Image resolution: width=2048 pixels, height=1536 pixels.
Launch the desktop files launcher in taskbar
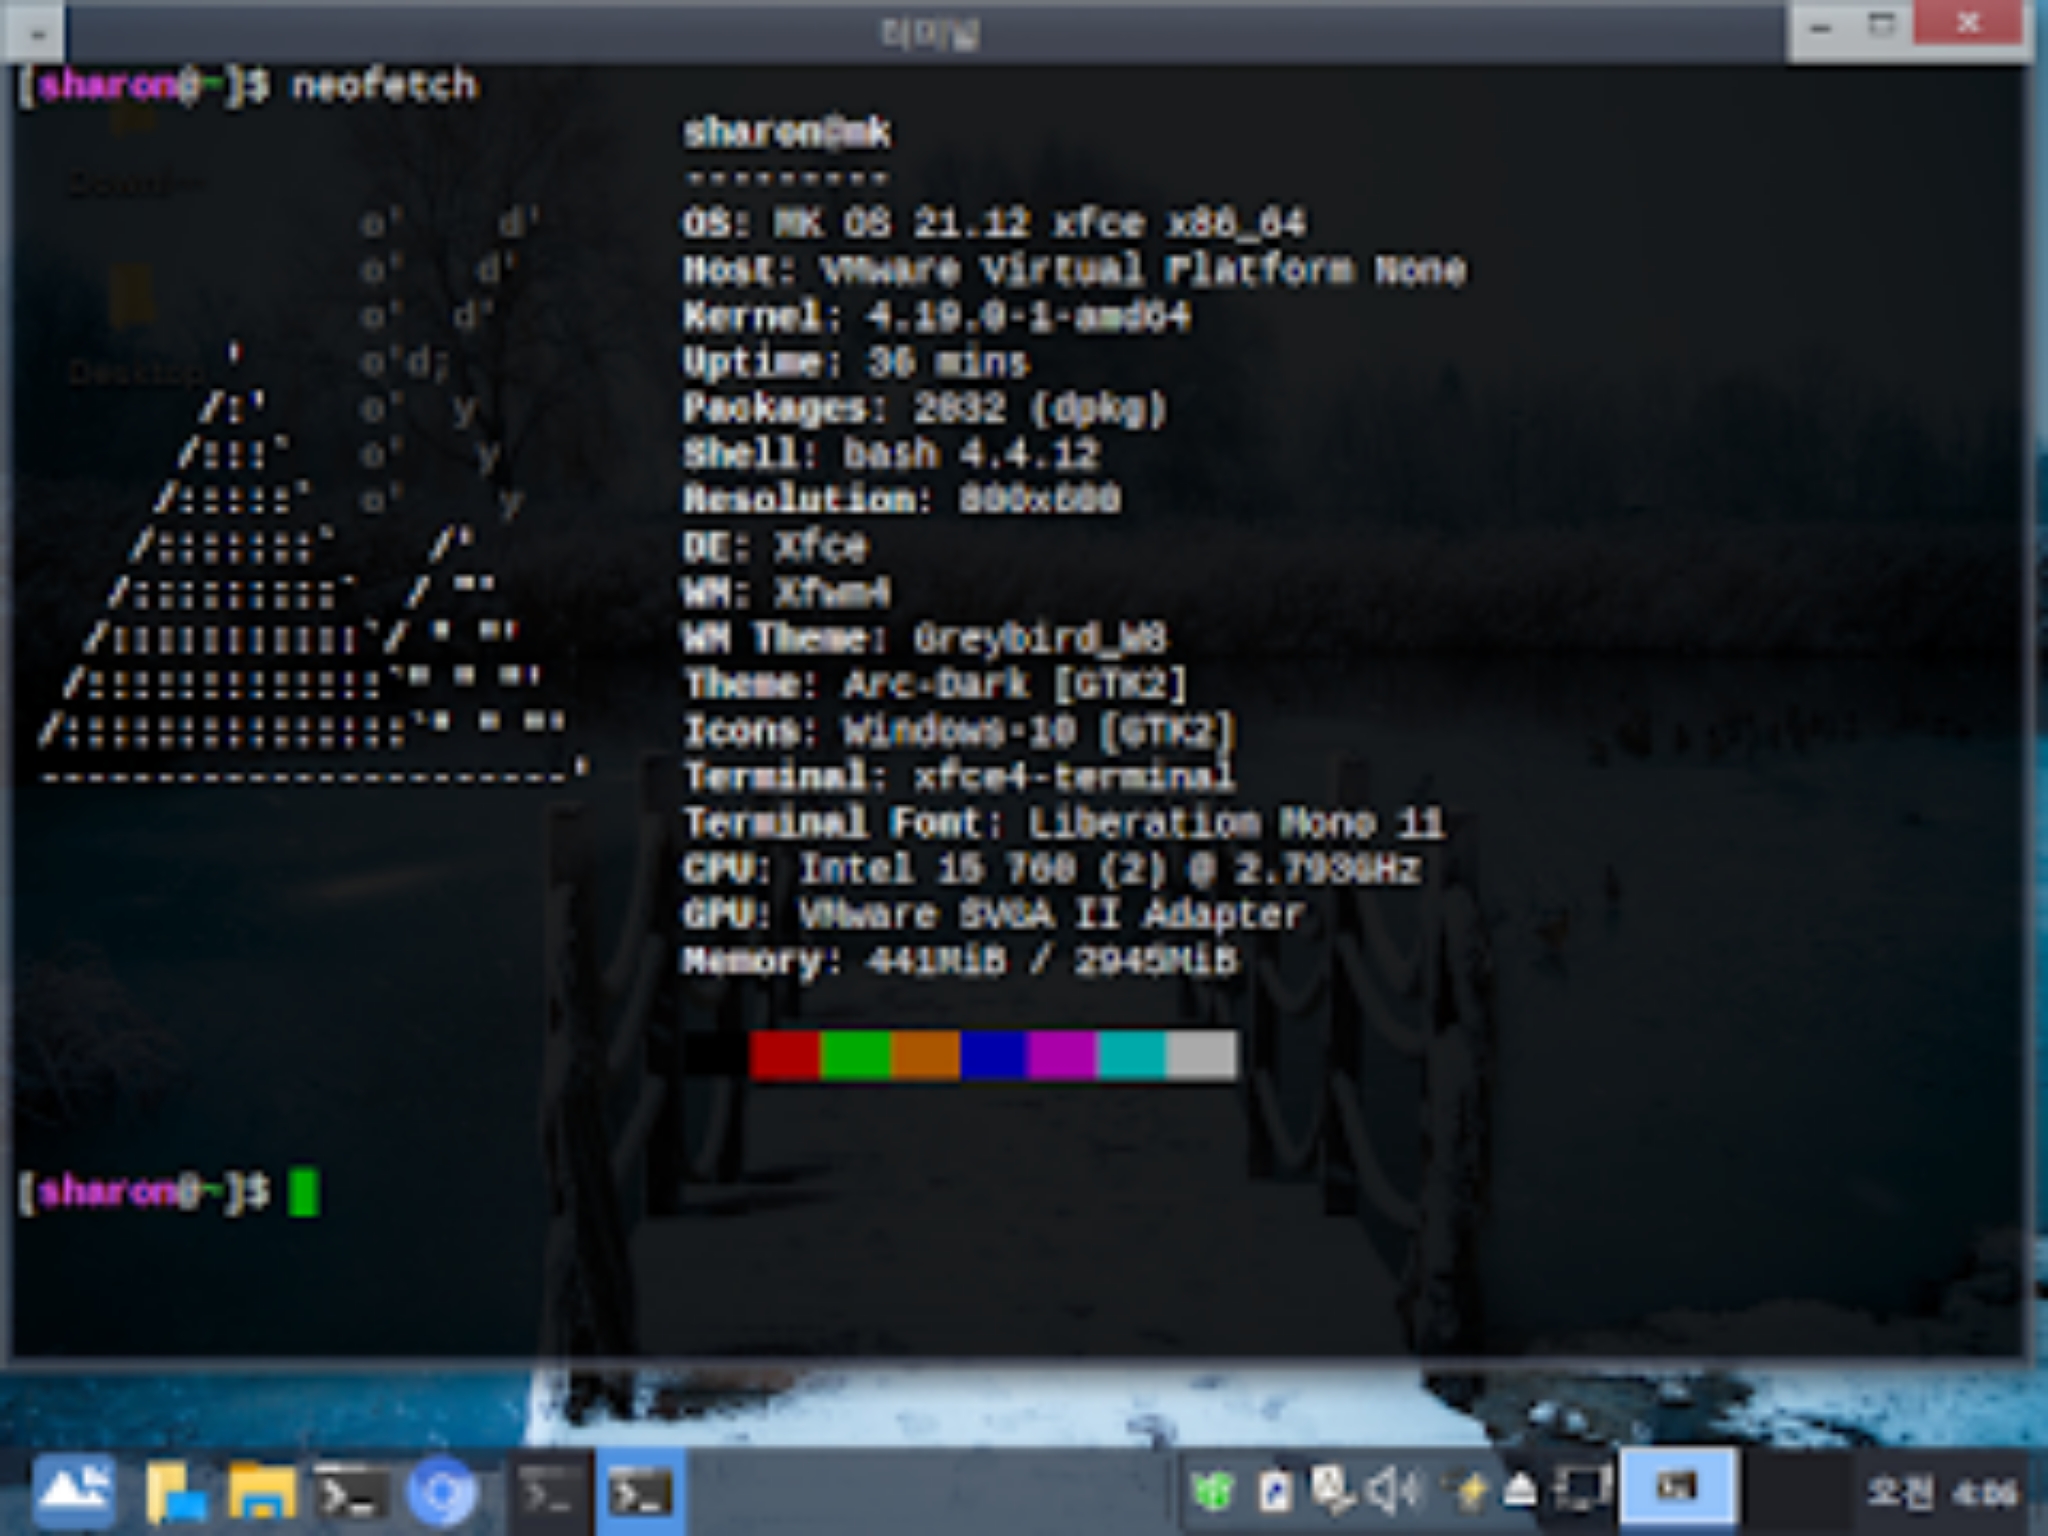(x=176, y=1493)
